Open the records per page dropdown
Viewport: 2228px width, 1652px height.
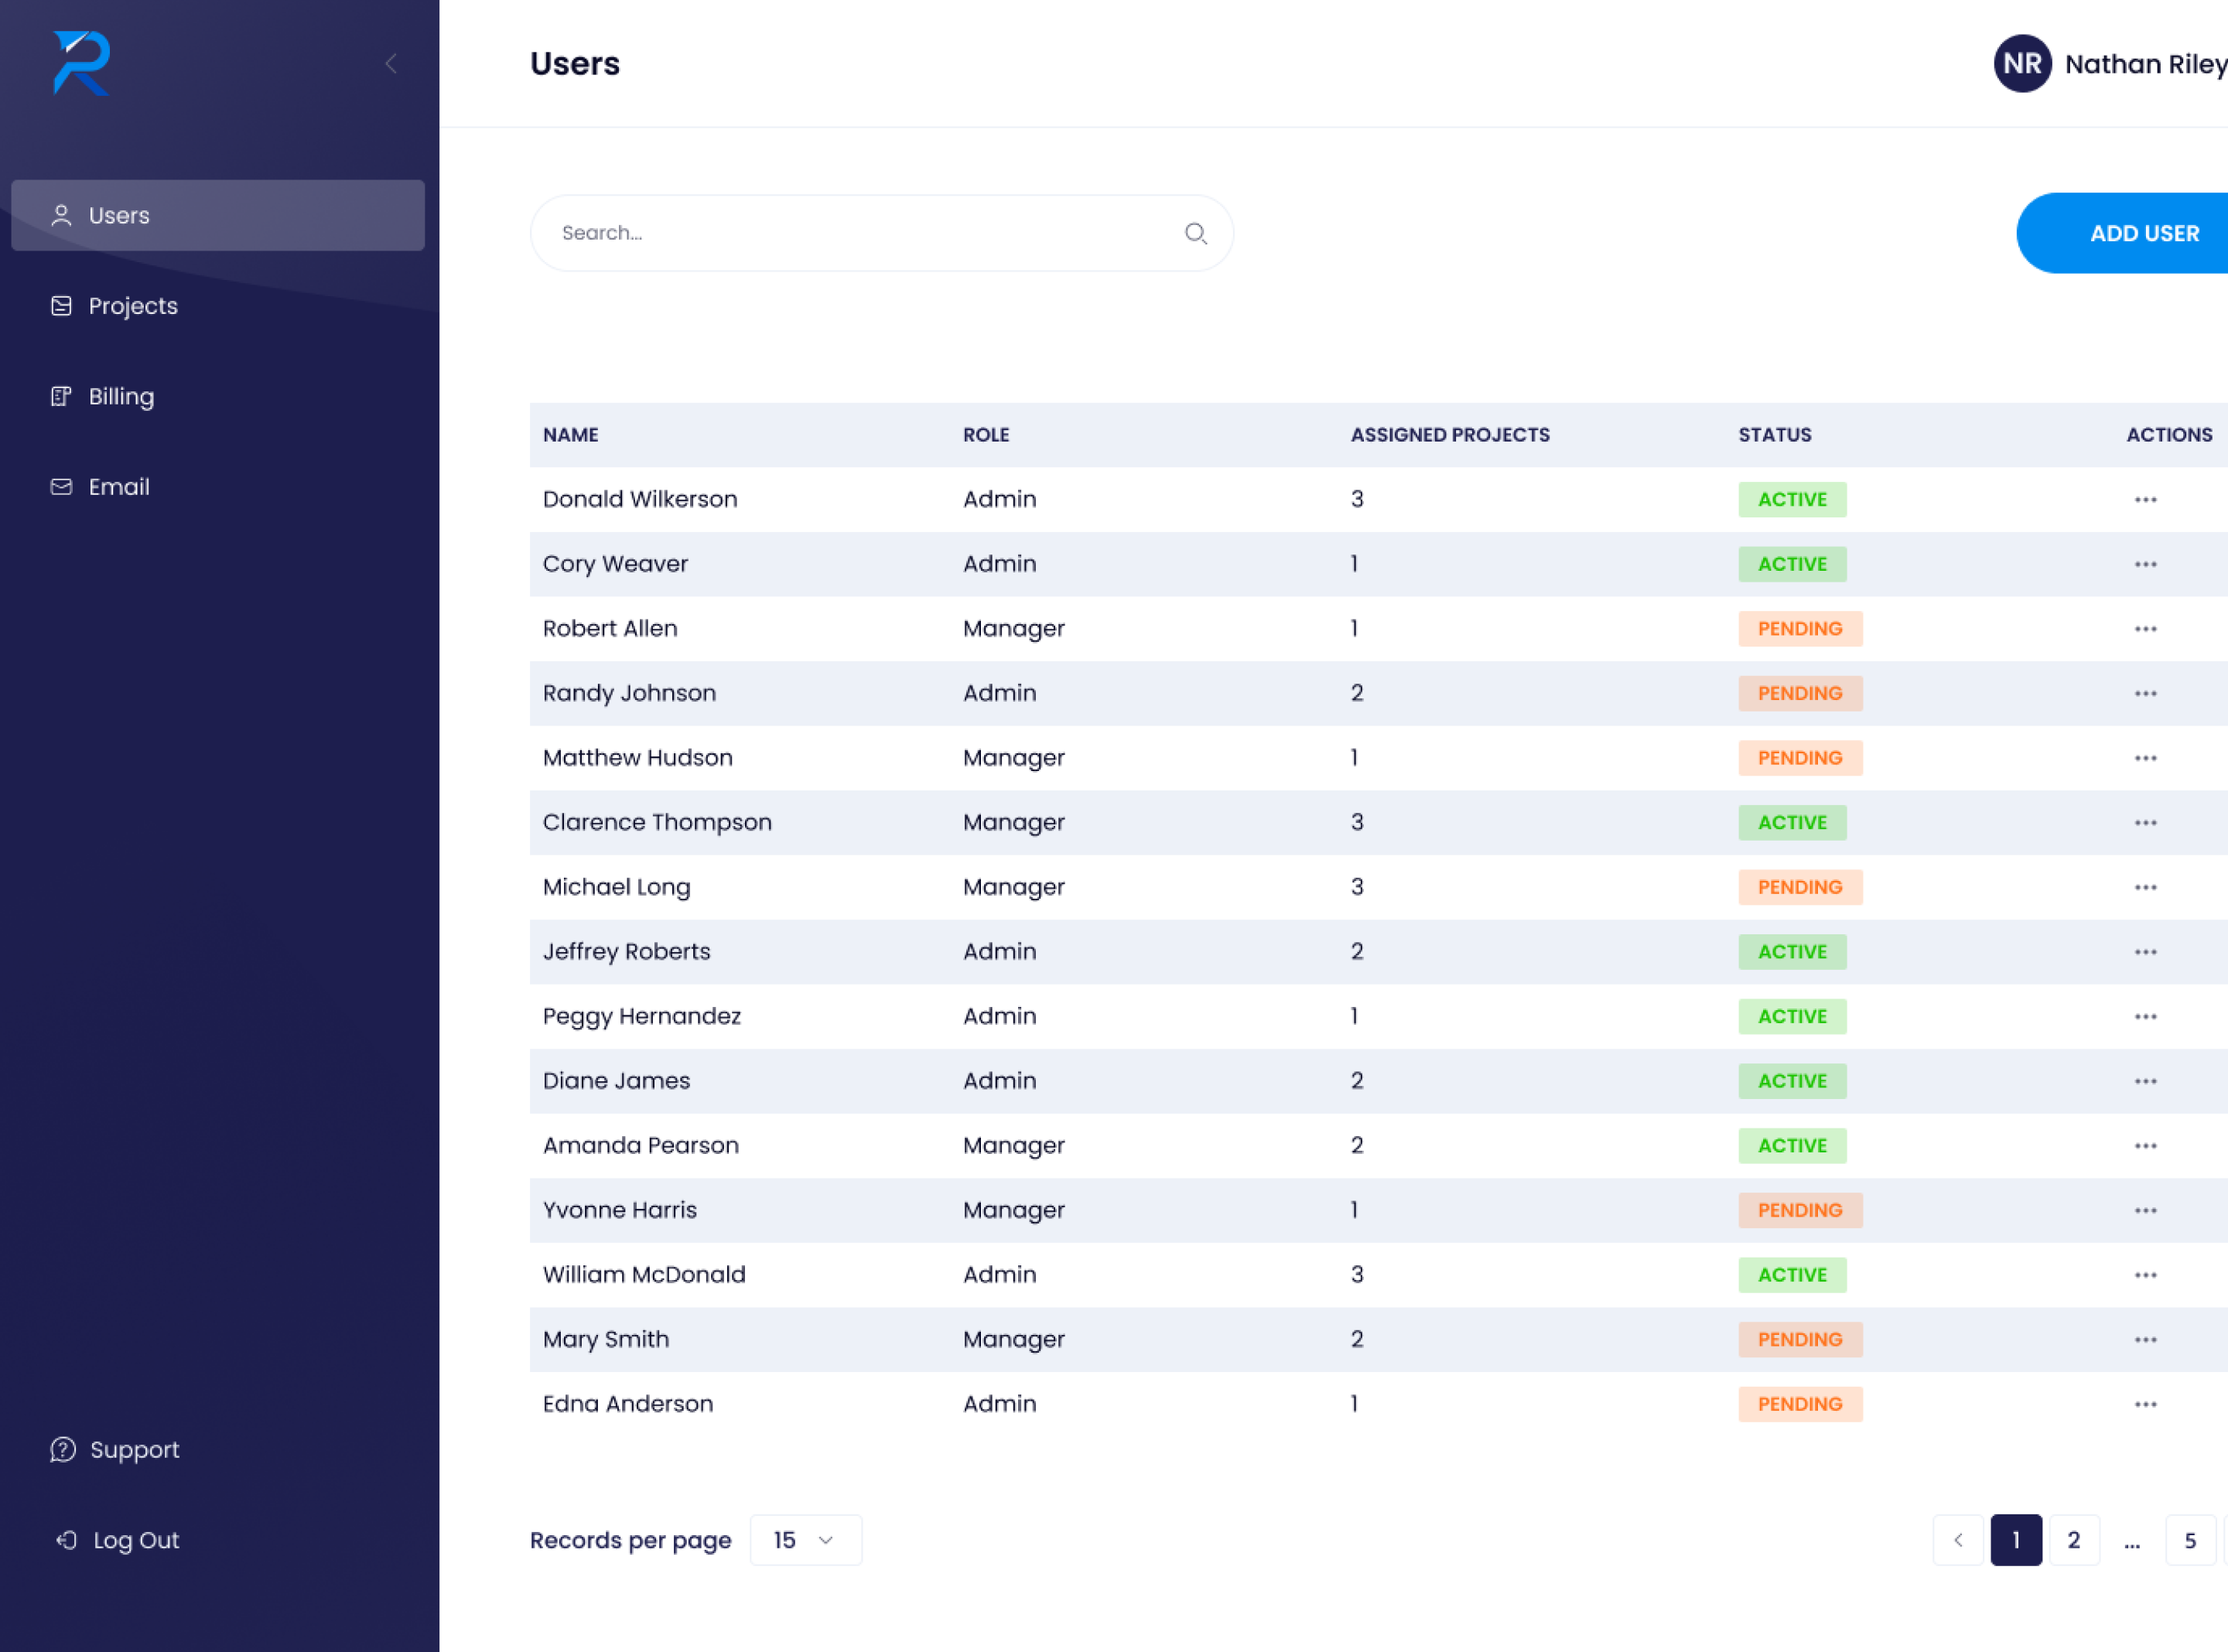coord(805,1540)
